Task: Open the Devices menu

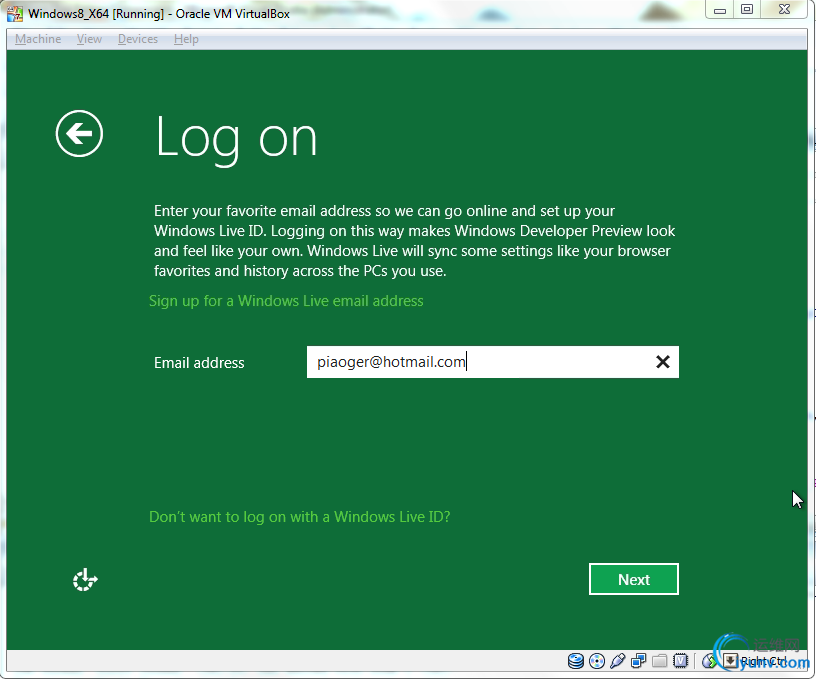Action: 138,39
